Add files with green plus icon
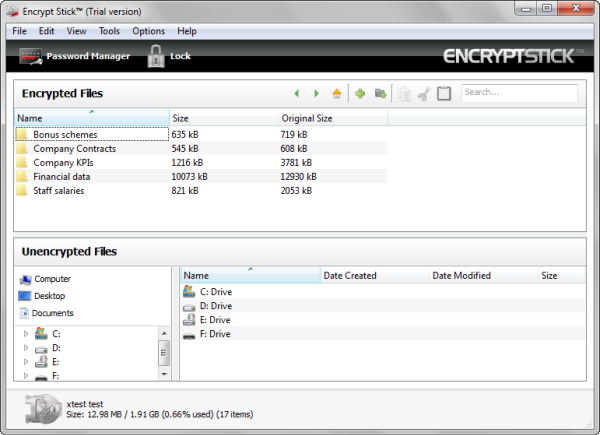The width and height of the screenshot is (600, 435). pyautogui.click(x=360, y=93)
